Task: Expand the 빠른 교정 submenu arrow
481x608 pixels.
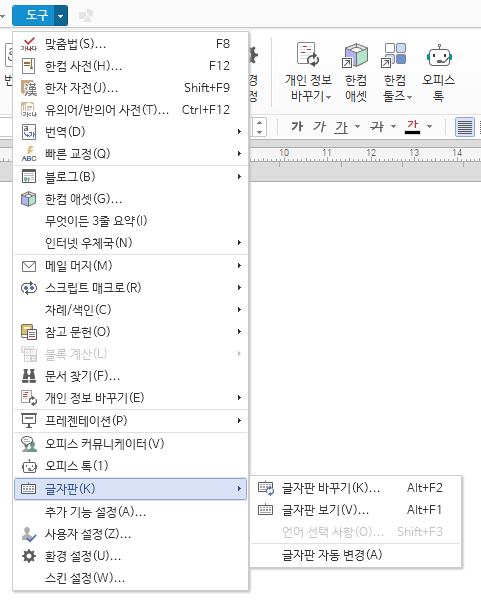Action: pyautogui.click(x=239, y=154)
